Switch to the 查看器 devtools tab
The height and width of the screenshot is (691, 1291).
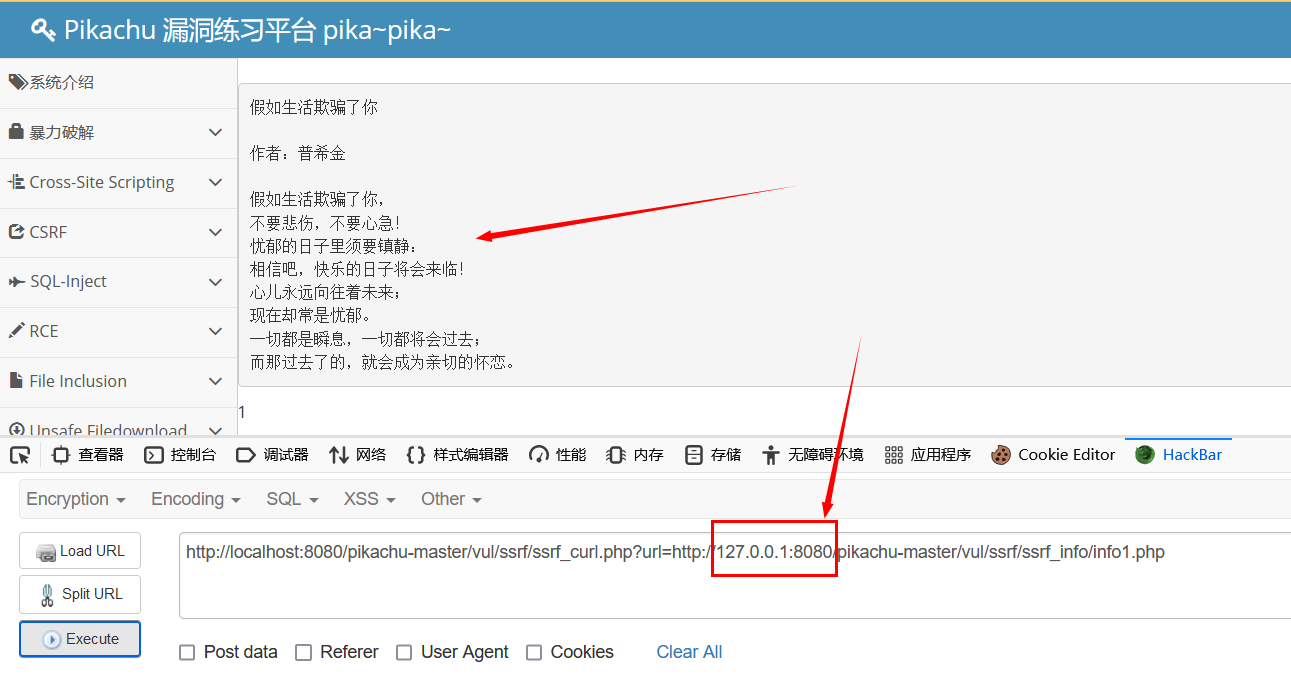point(87,455)
